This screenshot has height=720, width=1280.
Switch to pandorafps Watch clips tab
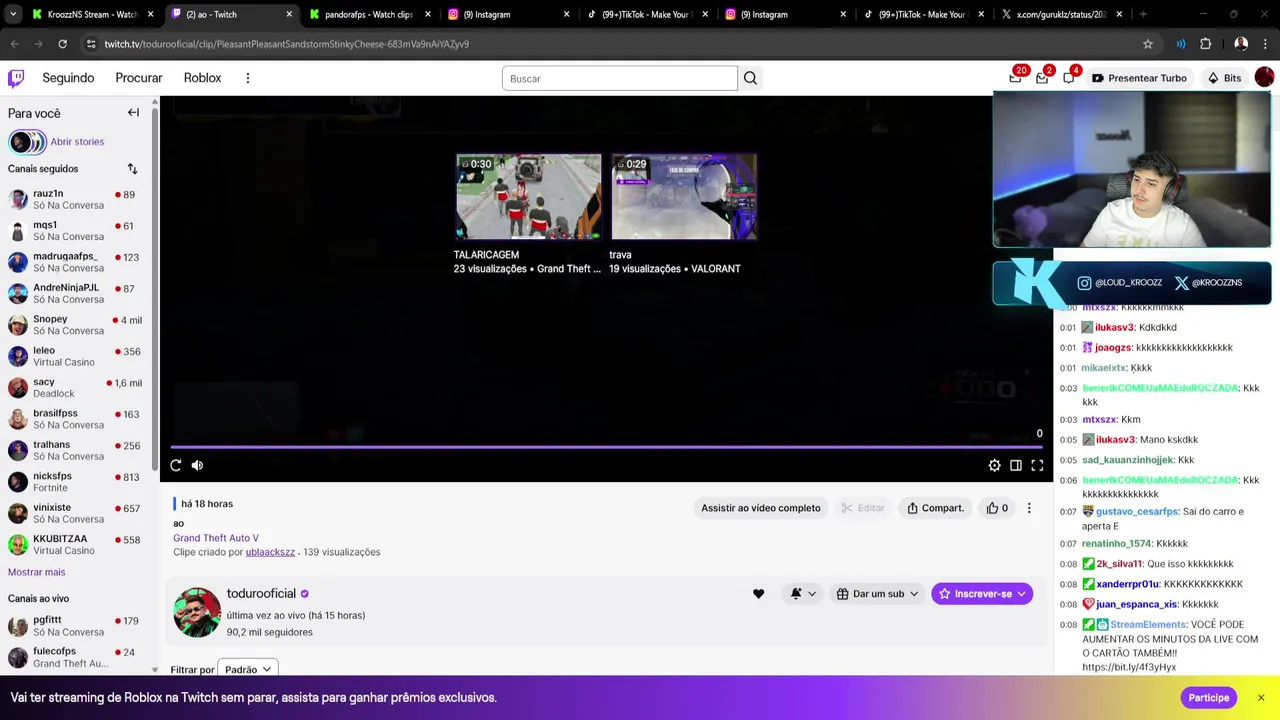368,15
